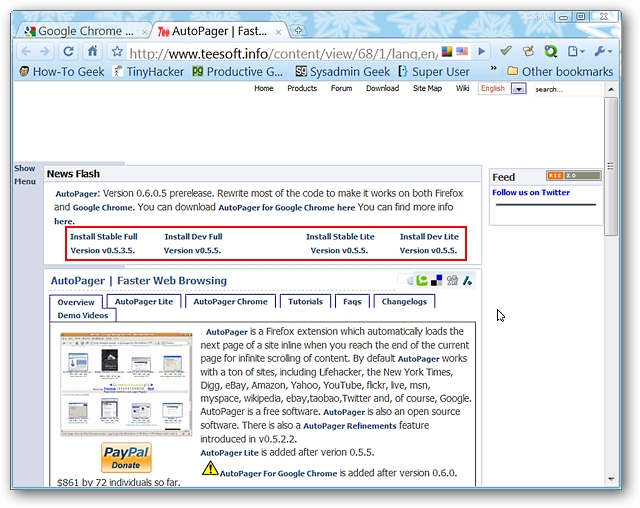
Task: Open the Changelogs tab
Action: point(404,302)
